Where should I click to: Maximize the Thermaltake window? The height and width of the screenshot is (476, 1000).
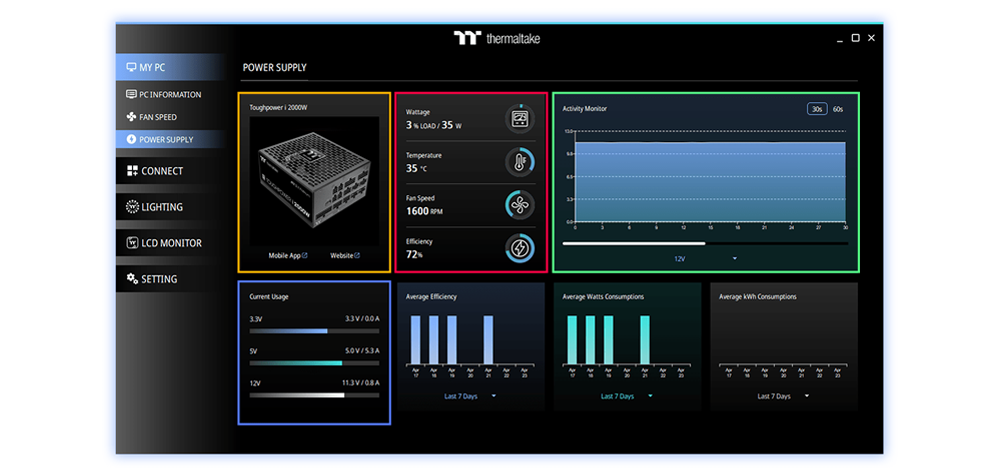coord(856,38)
